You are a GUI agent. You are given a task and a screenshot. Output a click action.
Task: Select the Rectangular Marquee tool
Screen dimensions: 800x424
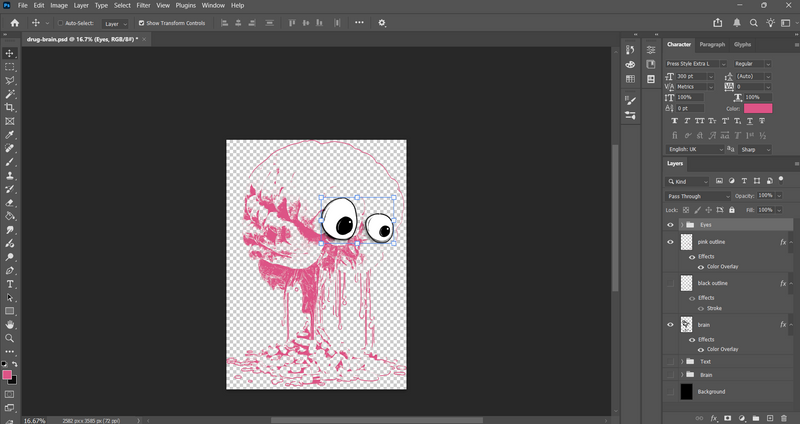coord(10,67)
